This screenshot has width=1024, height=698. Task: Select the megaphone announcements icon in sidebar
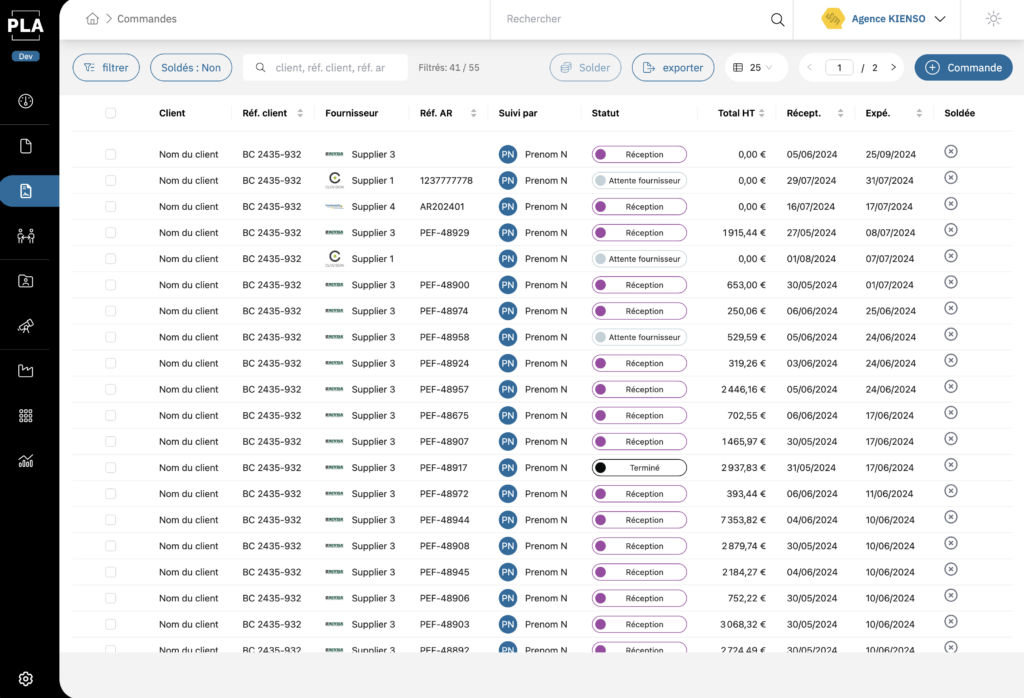[x=25, y=326]
